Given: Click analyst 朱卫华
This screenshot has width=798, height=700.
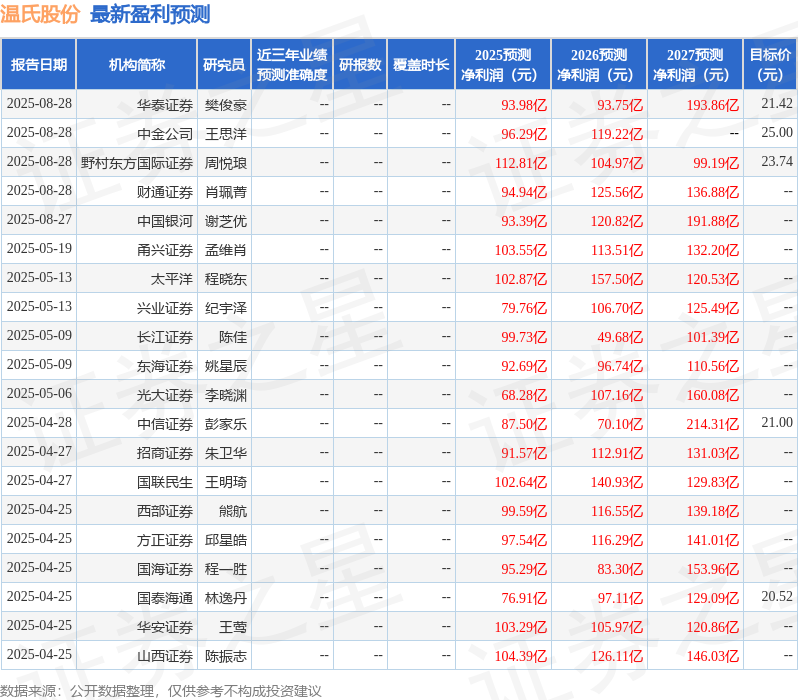Looking at the screenshot, I should click(225, 454).
